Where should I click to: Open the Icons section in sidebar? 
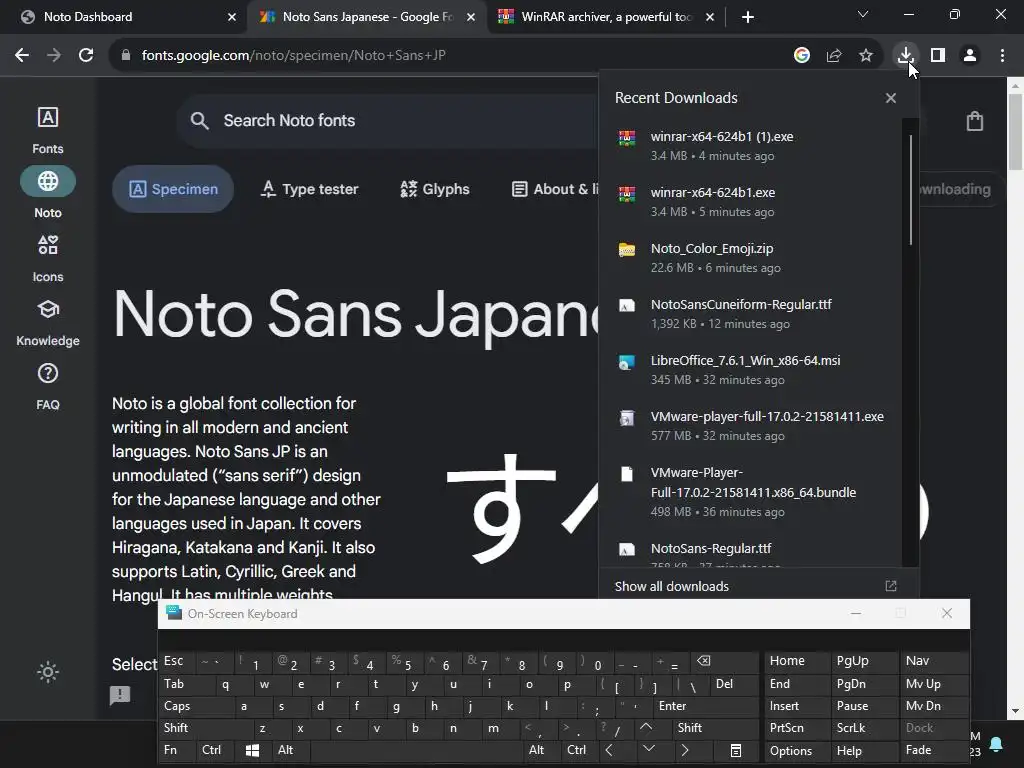pyautogui.click(x=48, y=258)
